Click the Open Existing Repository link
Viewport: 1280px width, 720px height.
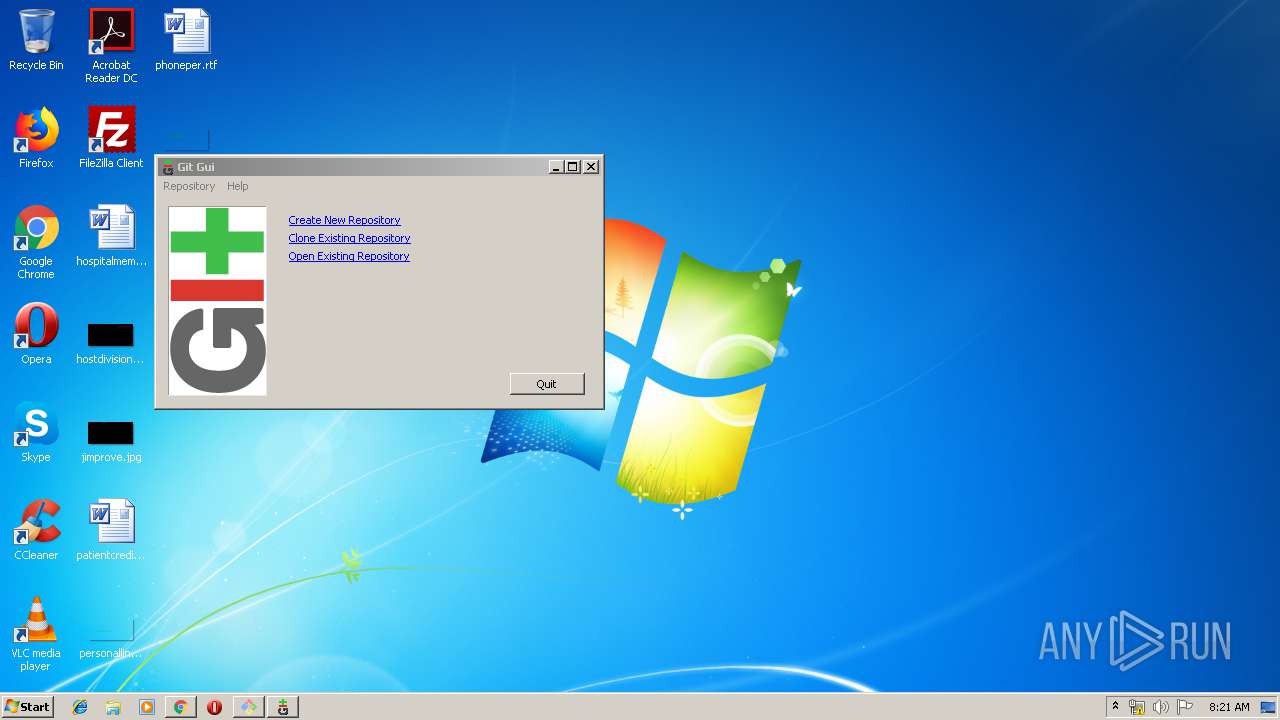pos(348,256)
